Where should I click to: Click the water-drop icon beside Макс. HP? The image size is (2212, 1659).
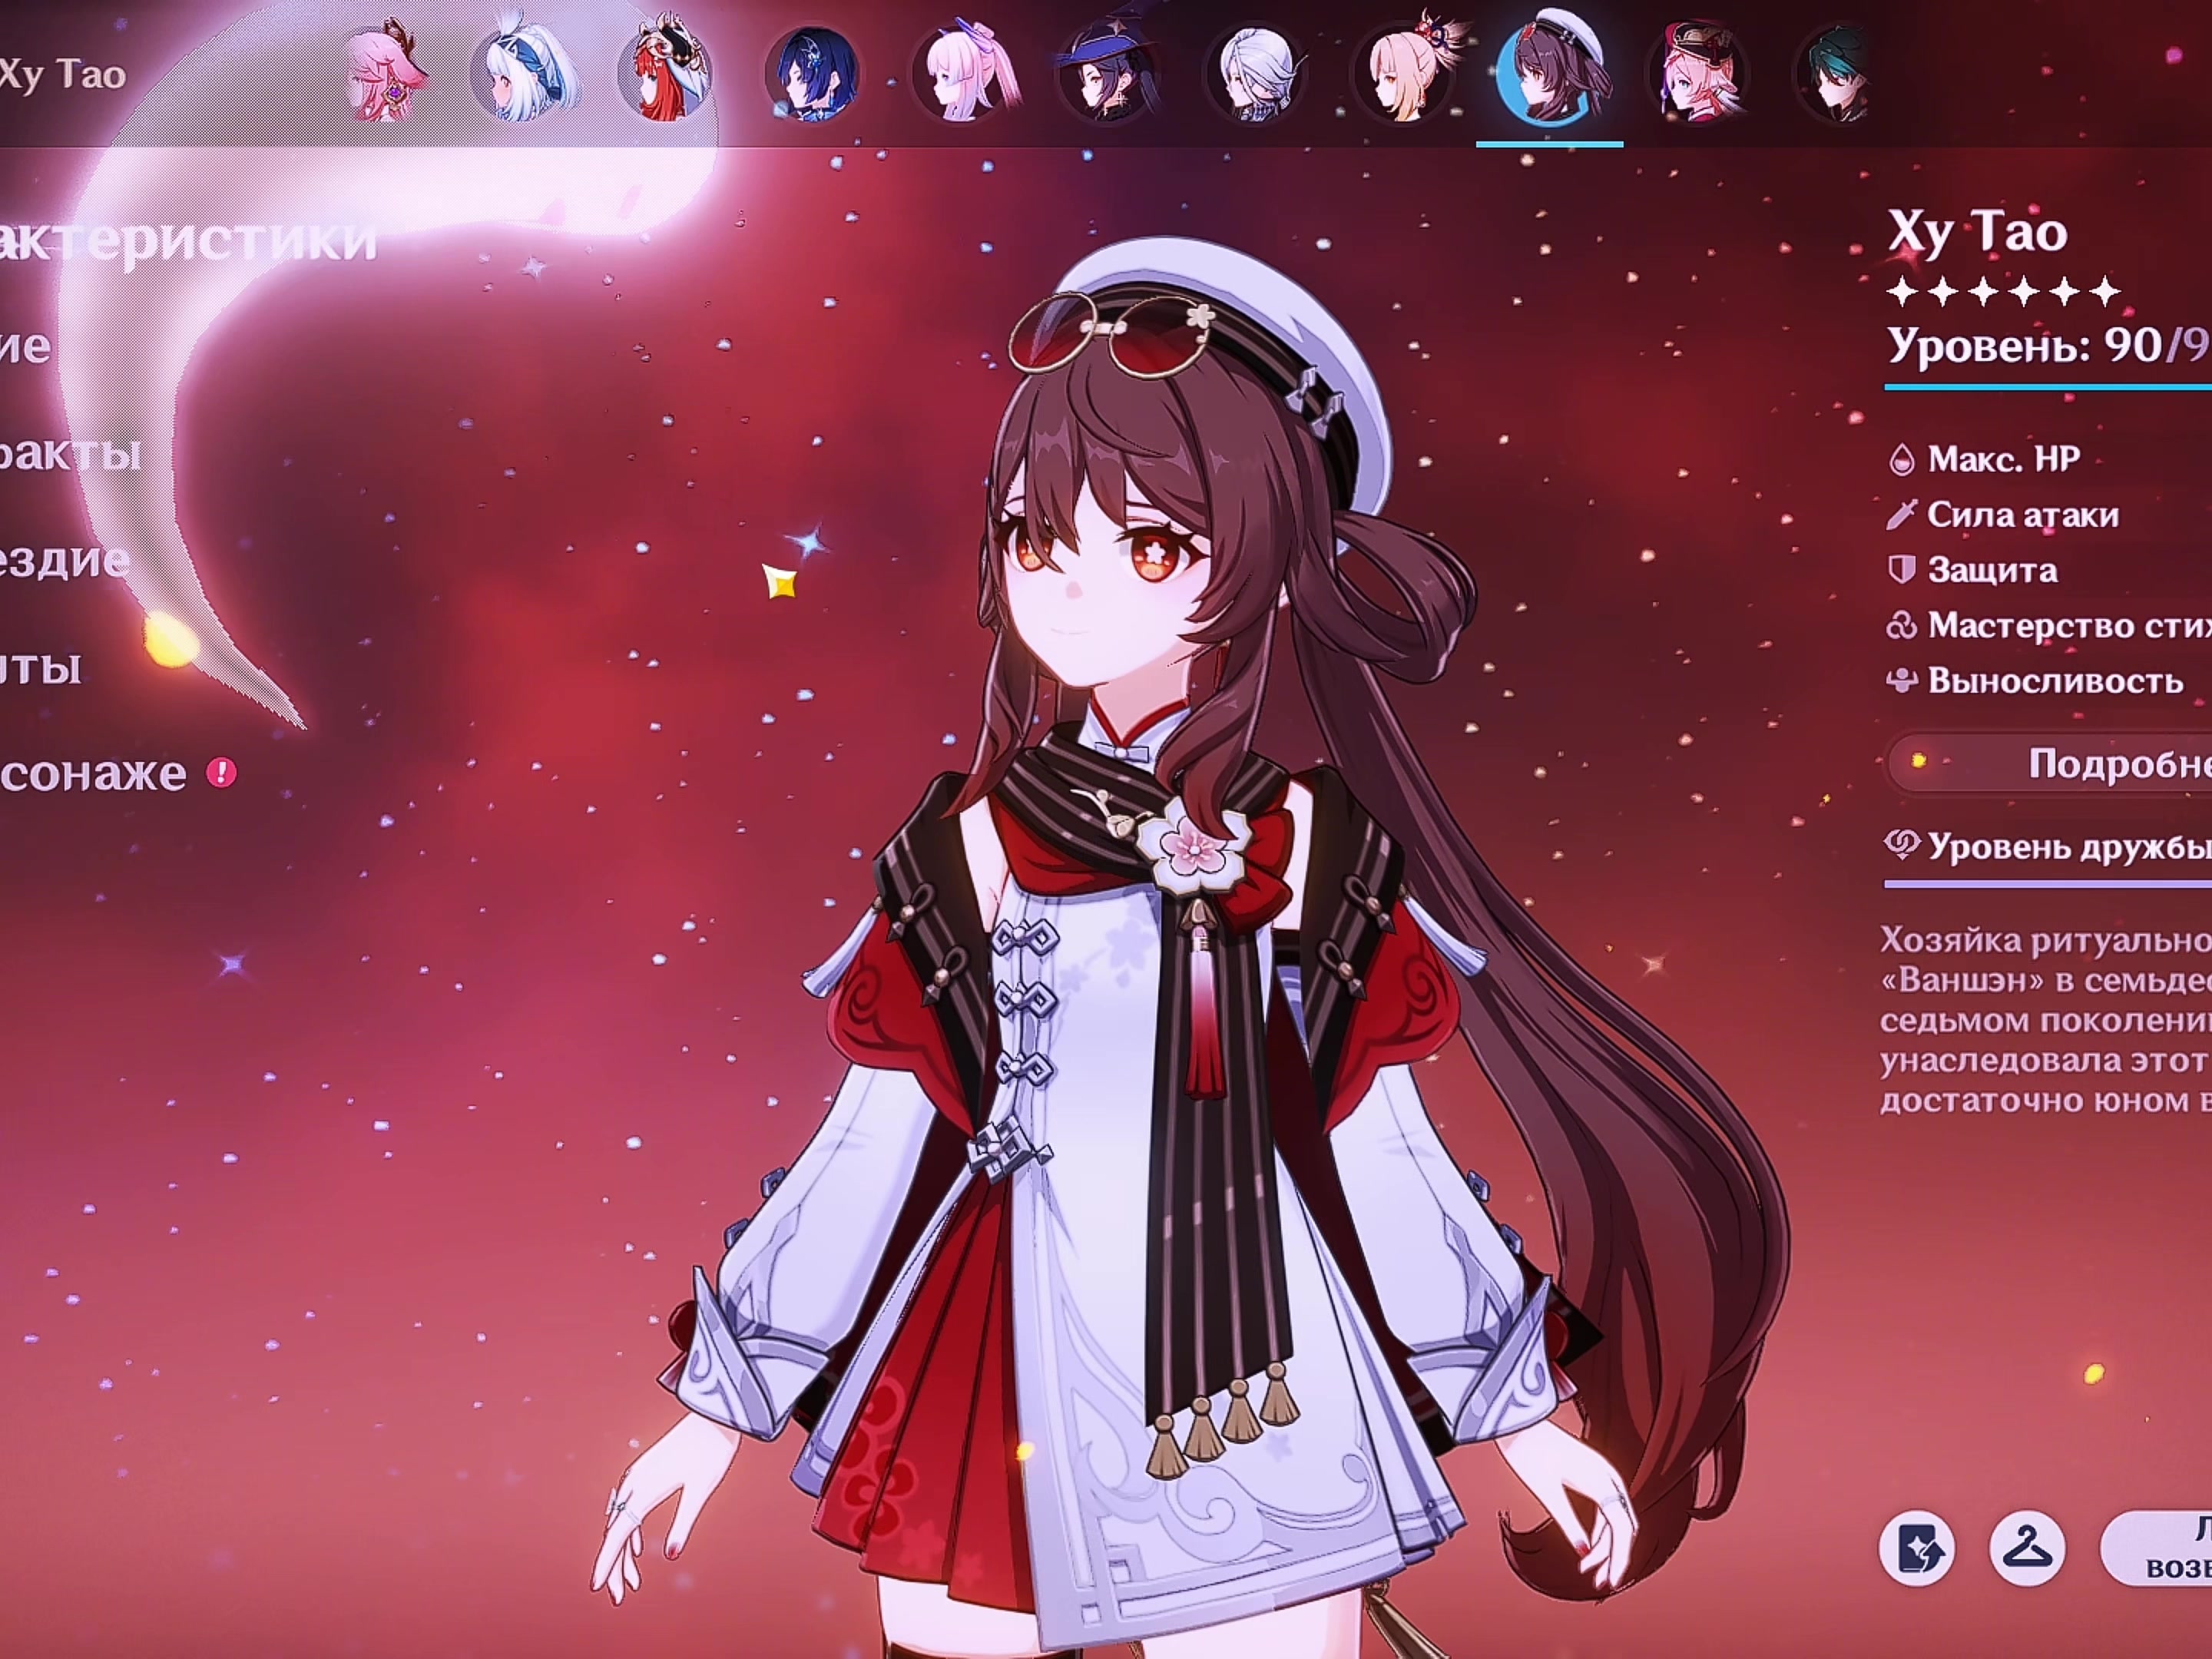1901,459
